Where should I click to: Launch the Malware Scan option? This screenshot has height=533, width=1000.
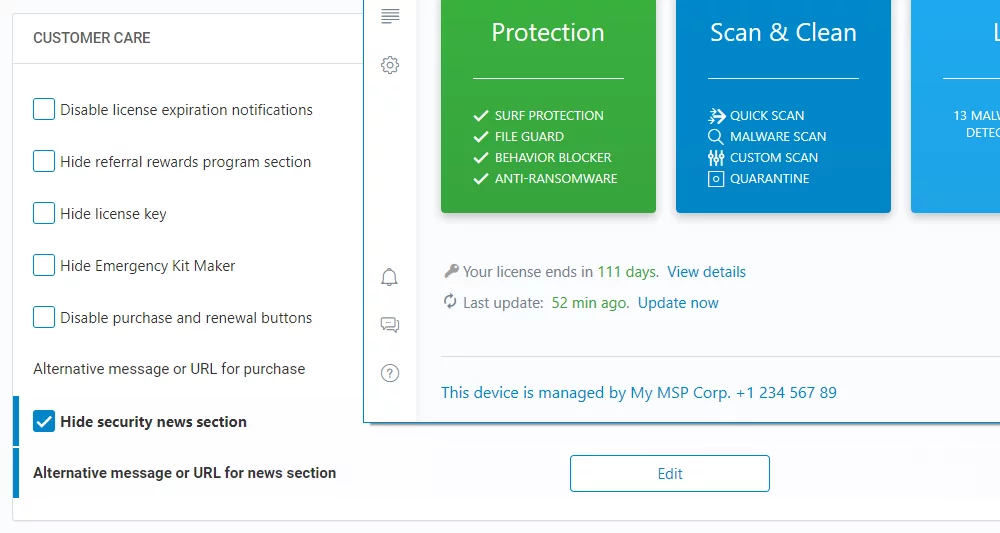click(777, 137)
